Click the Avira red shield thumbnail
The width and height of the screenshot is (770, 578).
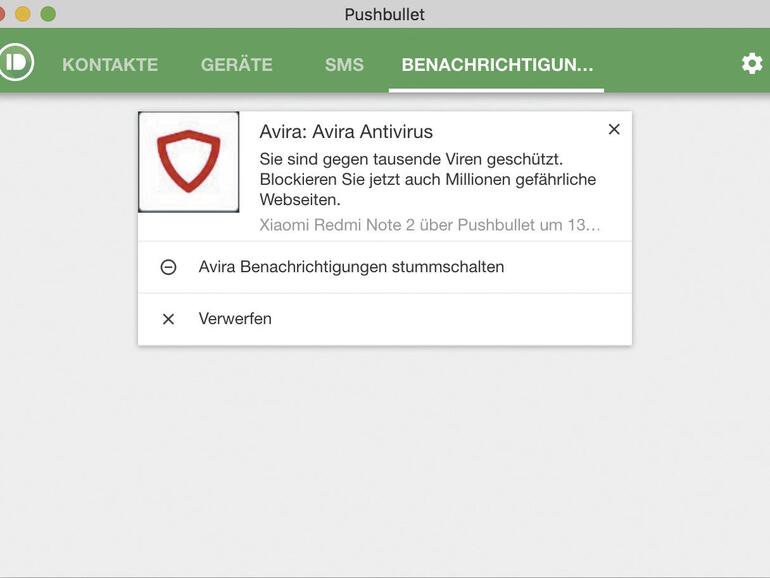pyautogui.click(x=189, y=162)
